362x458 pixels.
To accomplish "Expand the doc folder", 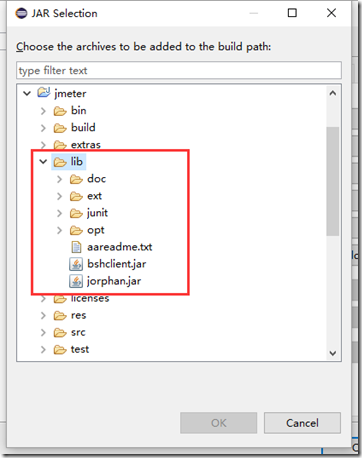I will click(x=59, y=179).
